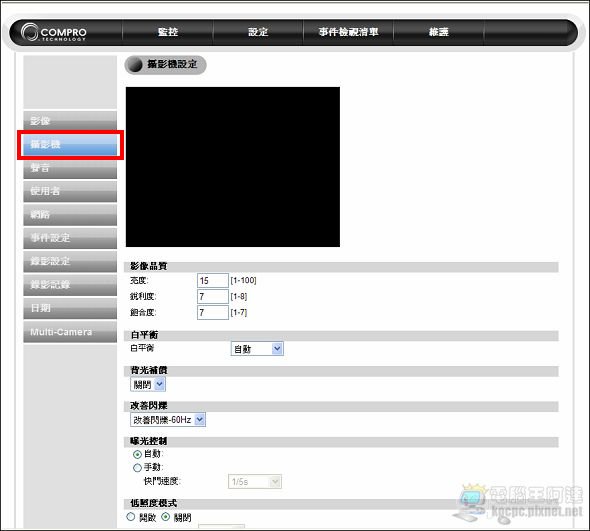590x531 pixels.
Task: Select the 關閉 low-light mode radio
Action: 166,517
